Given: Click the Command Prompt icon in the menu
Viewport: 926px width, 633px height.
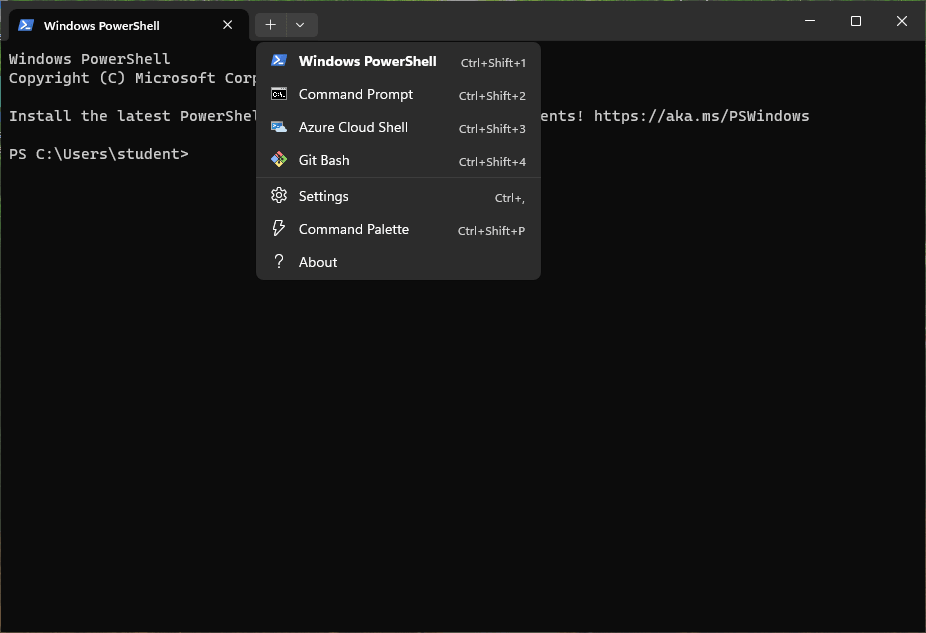Looking at the screenshot, I should tap(279, 94).
